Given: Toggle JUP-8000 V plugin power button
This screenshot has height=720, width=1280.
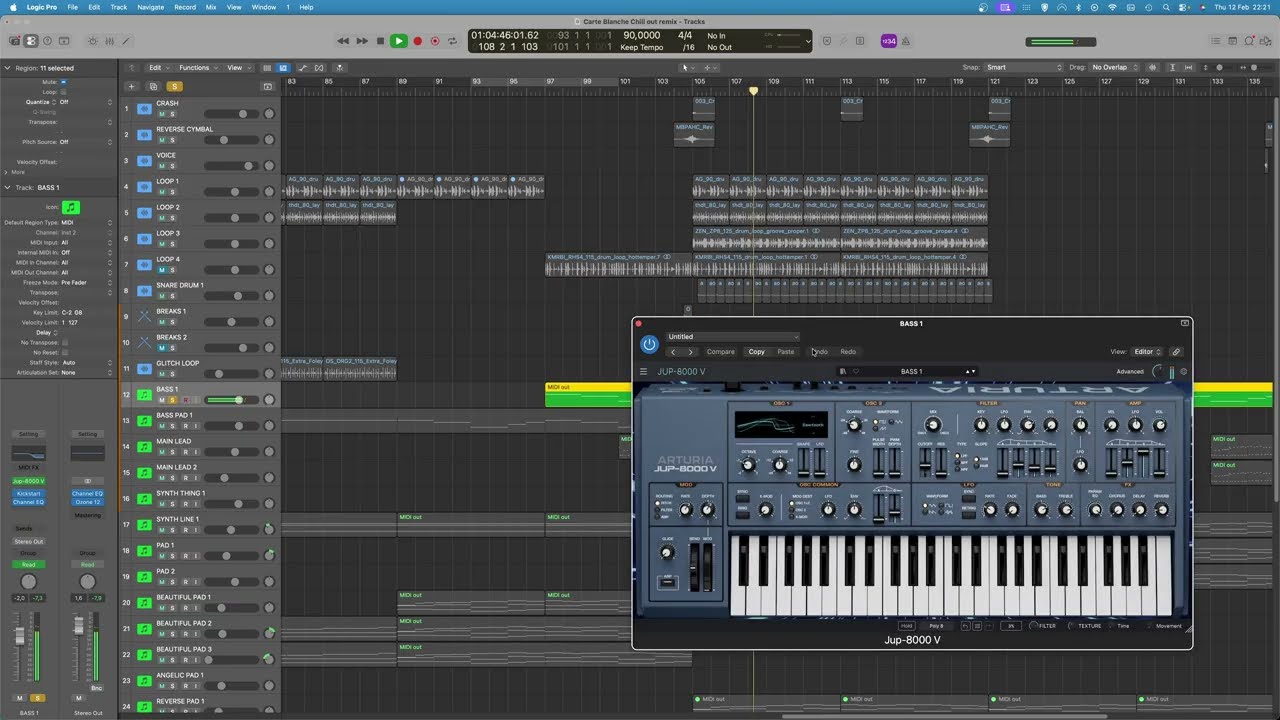Looking at the screenshot, I should coord(649,344).
